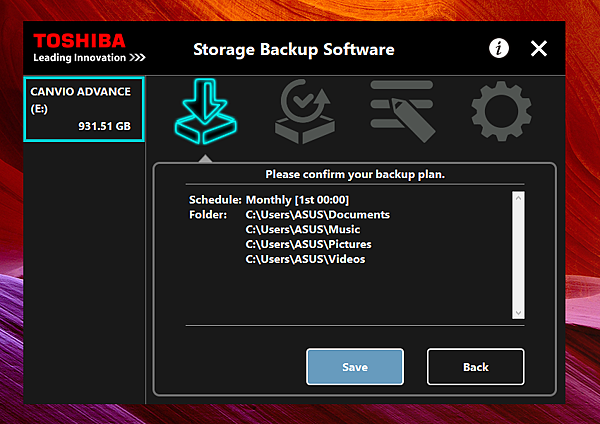Go Back from the confirm screen
Screen dimensions: 600x424
pos(476,367)
